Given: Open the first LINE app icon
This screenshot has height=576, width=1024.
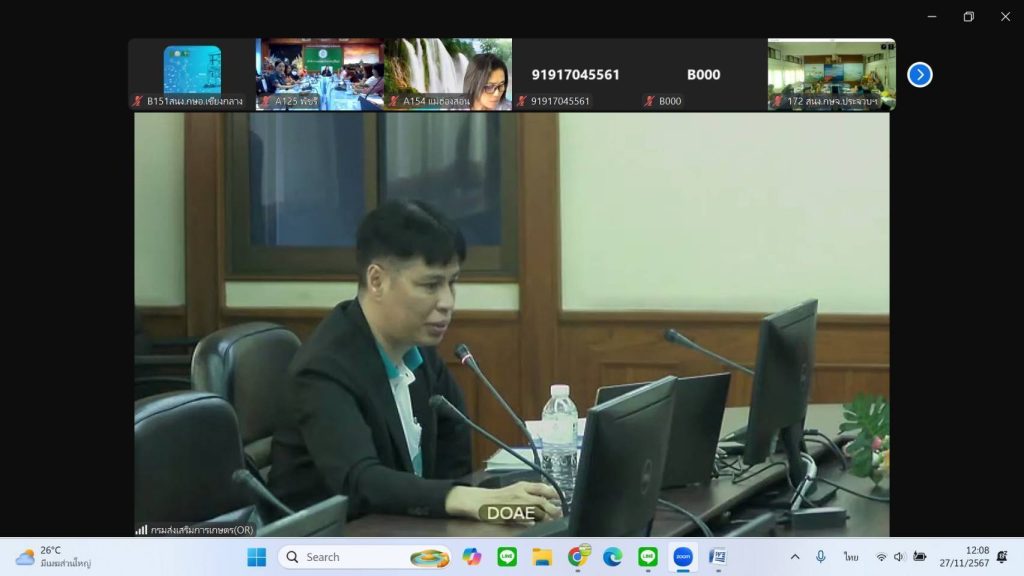Looking at the screenshot, I should coord(507,557).
